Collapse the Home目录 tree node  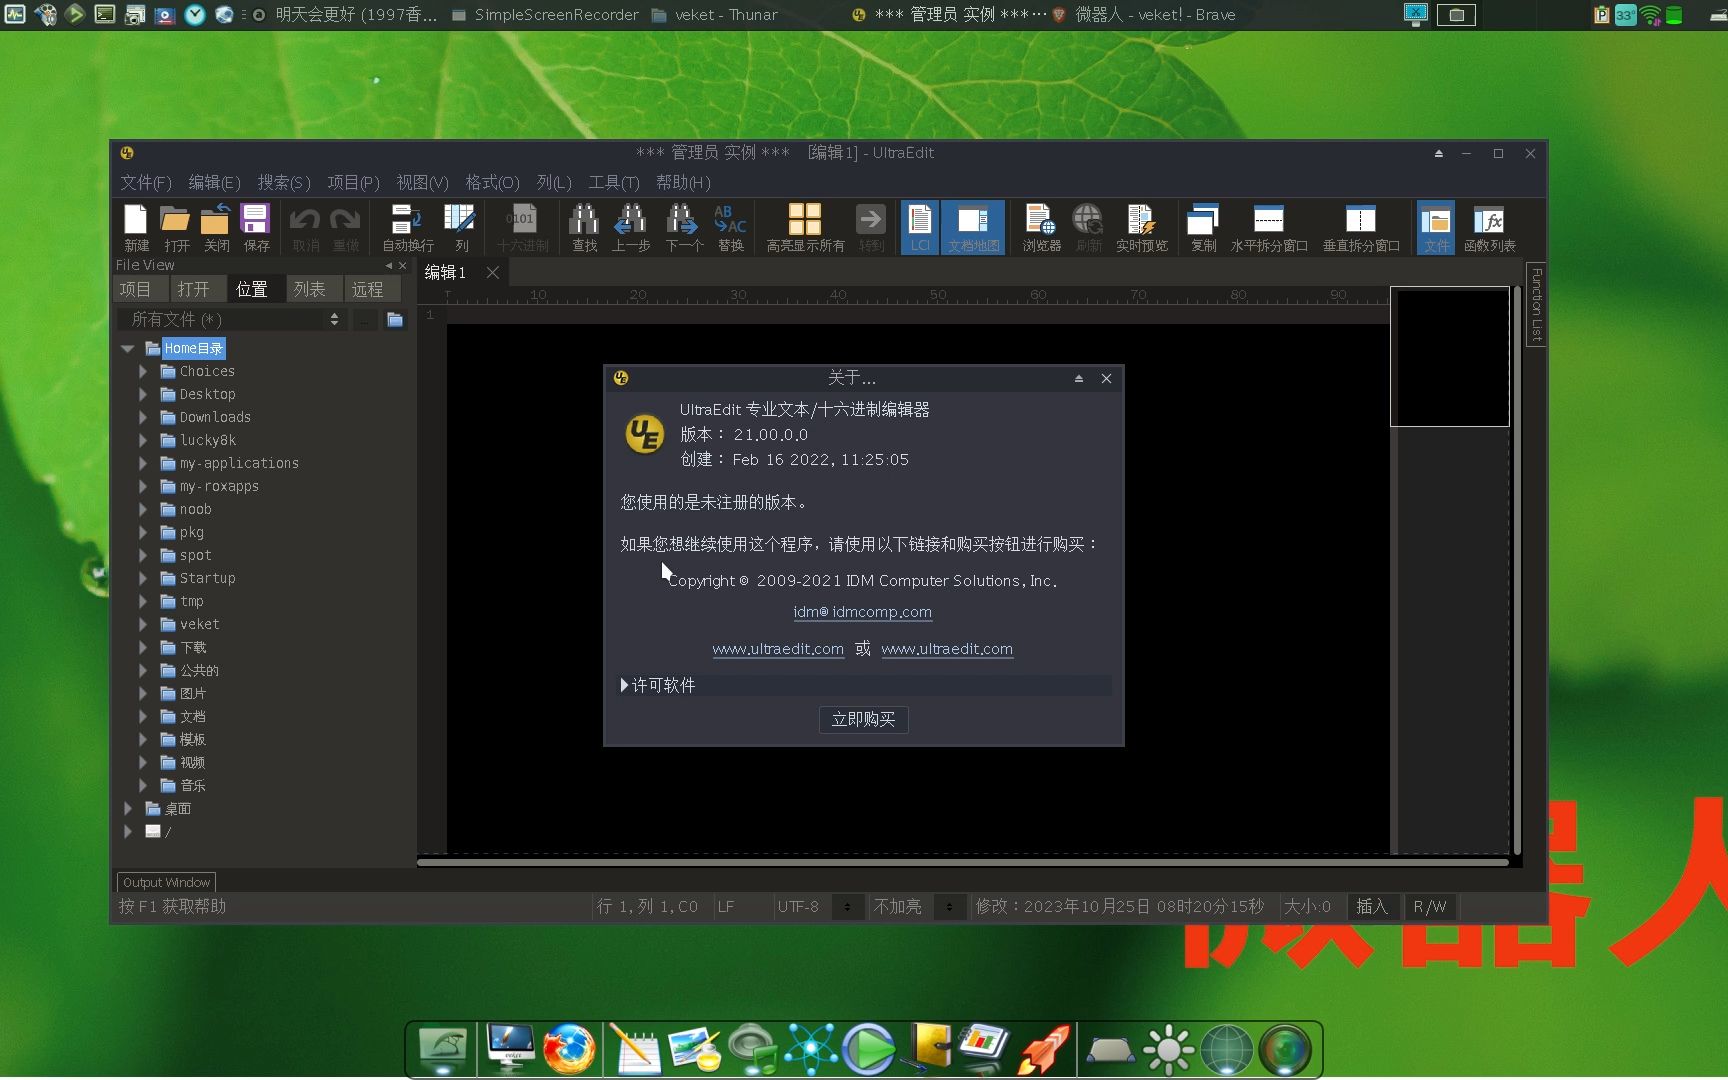(128, 348)
